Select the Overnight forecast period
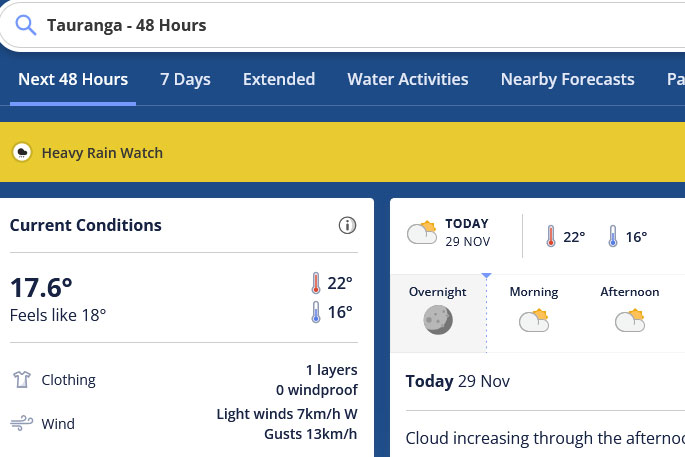The width and height of the screenshot is (685, 457). click(x=437, y=292)
